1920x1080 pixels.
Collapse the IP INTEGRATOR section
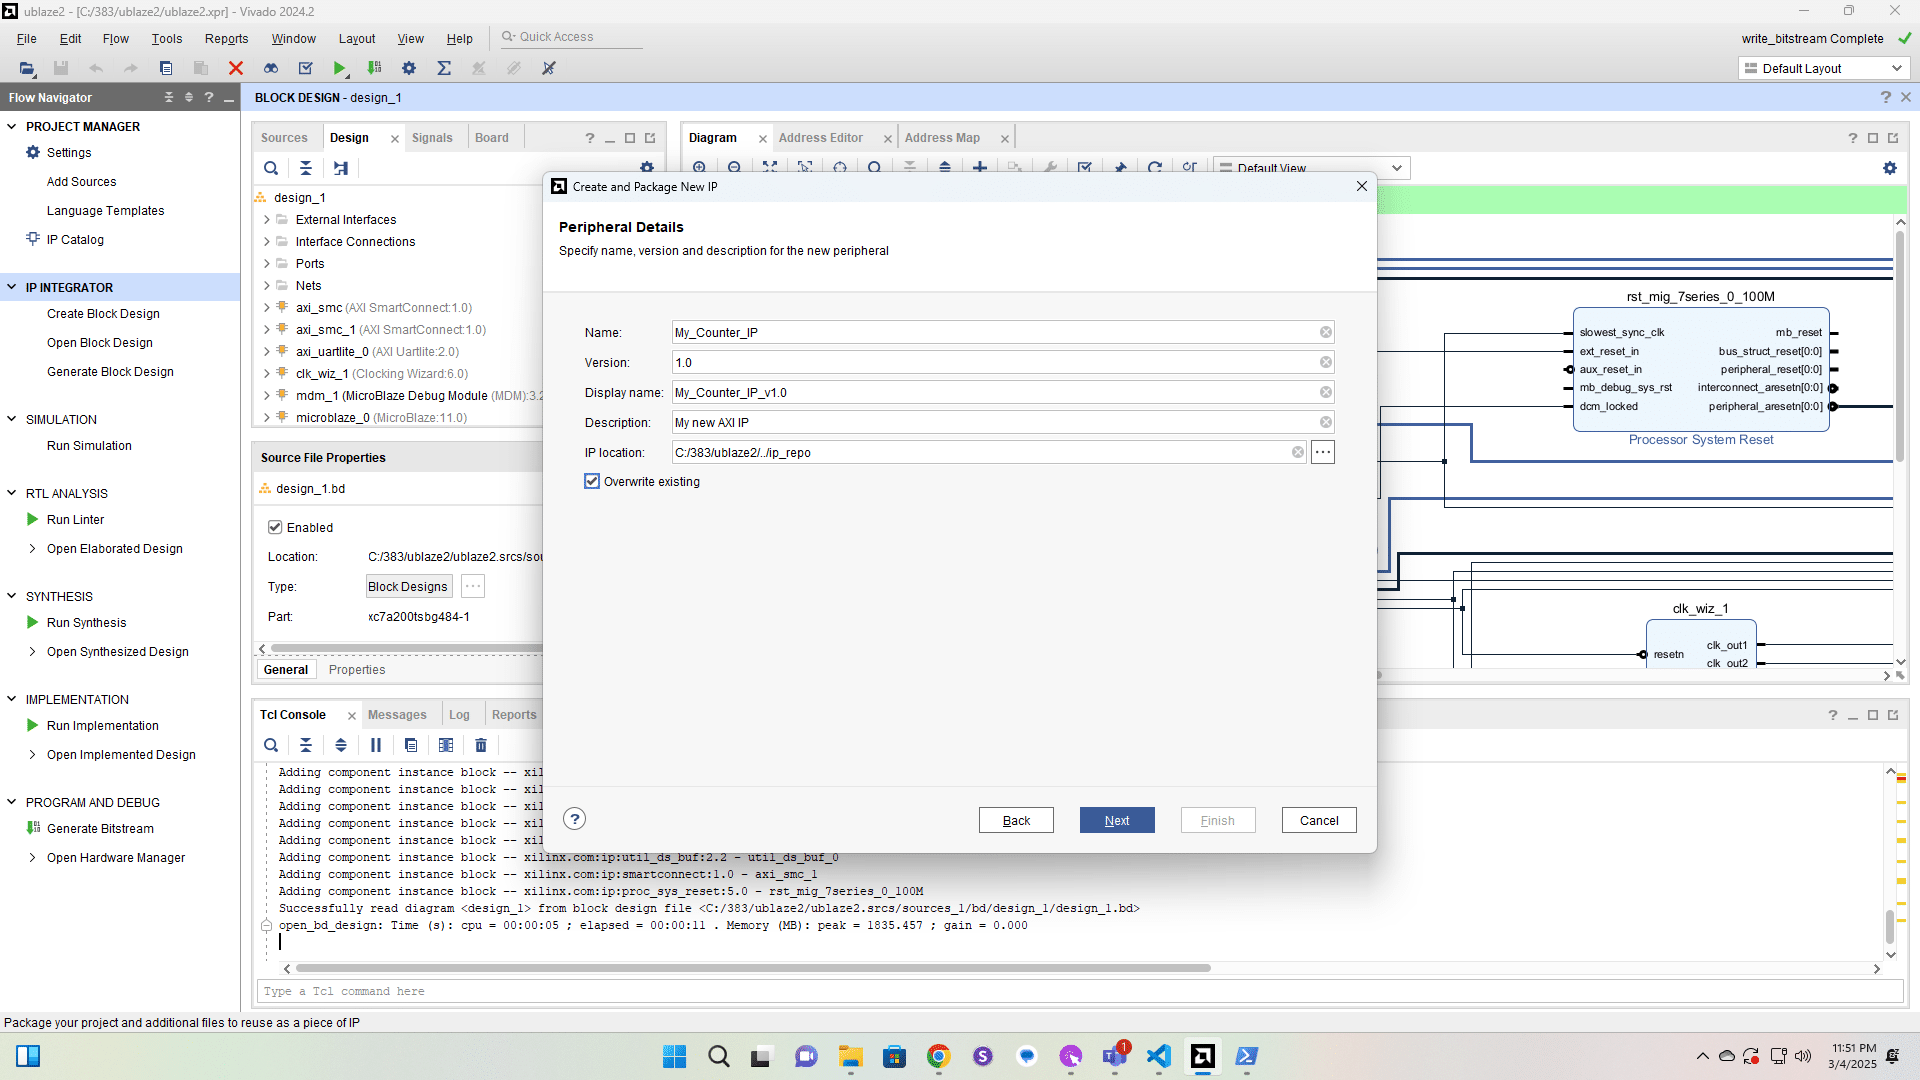12,287
